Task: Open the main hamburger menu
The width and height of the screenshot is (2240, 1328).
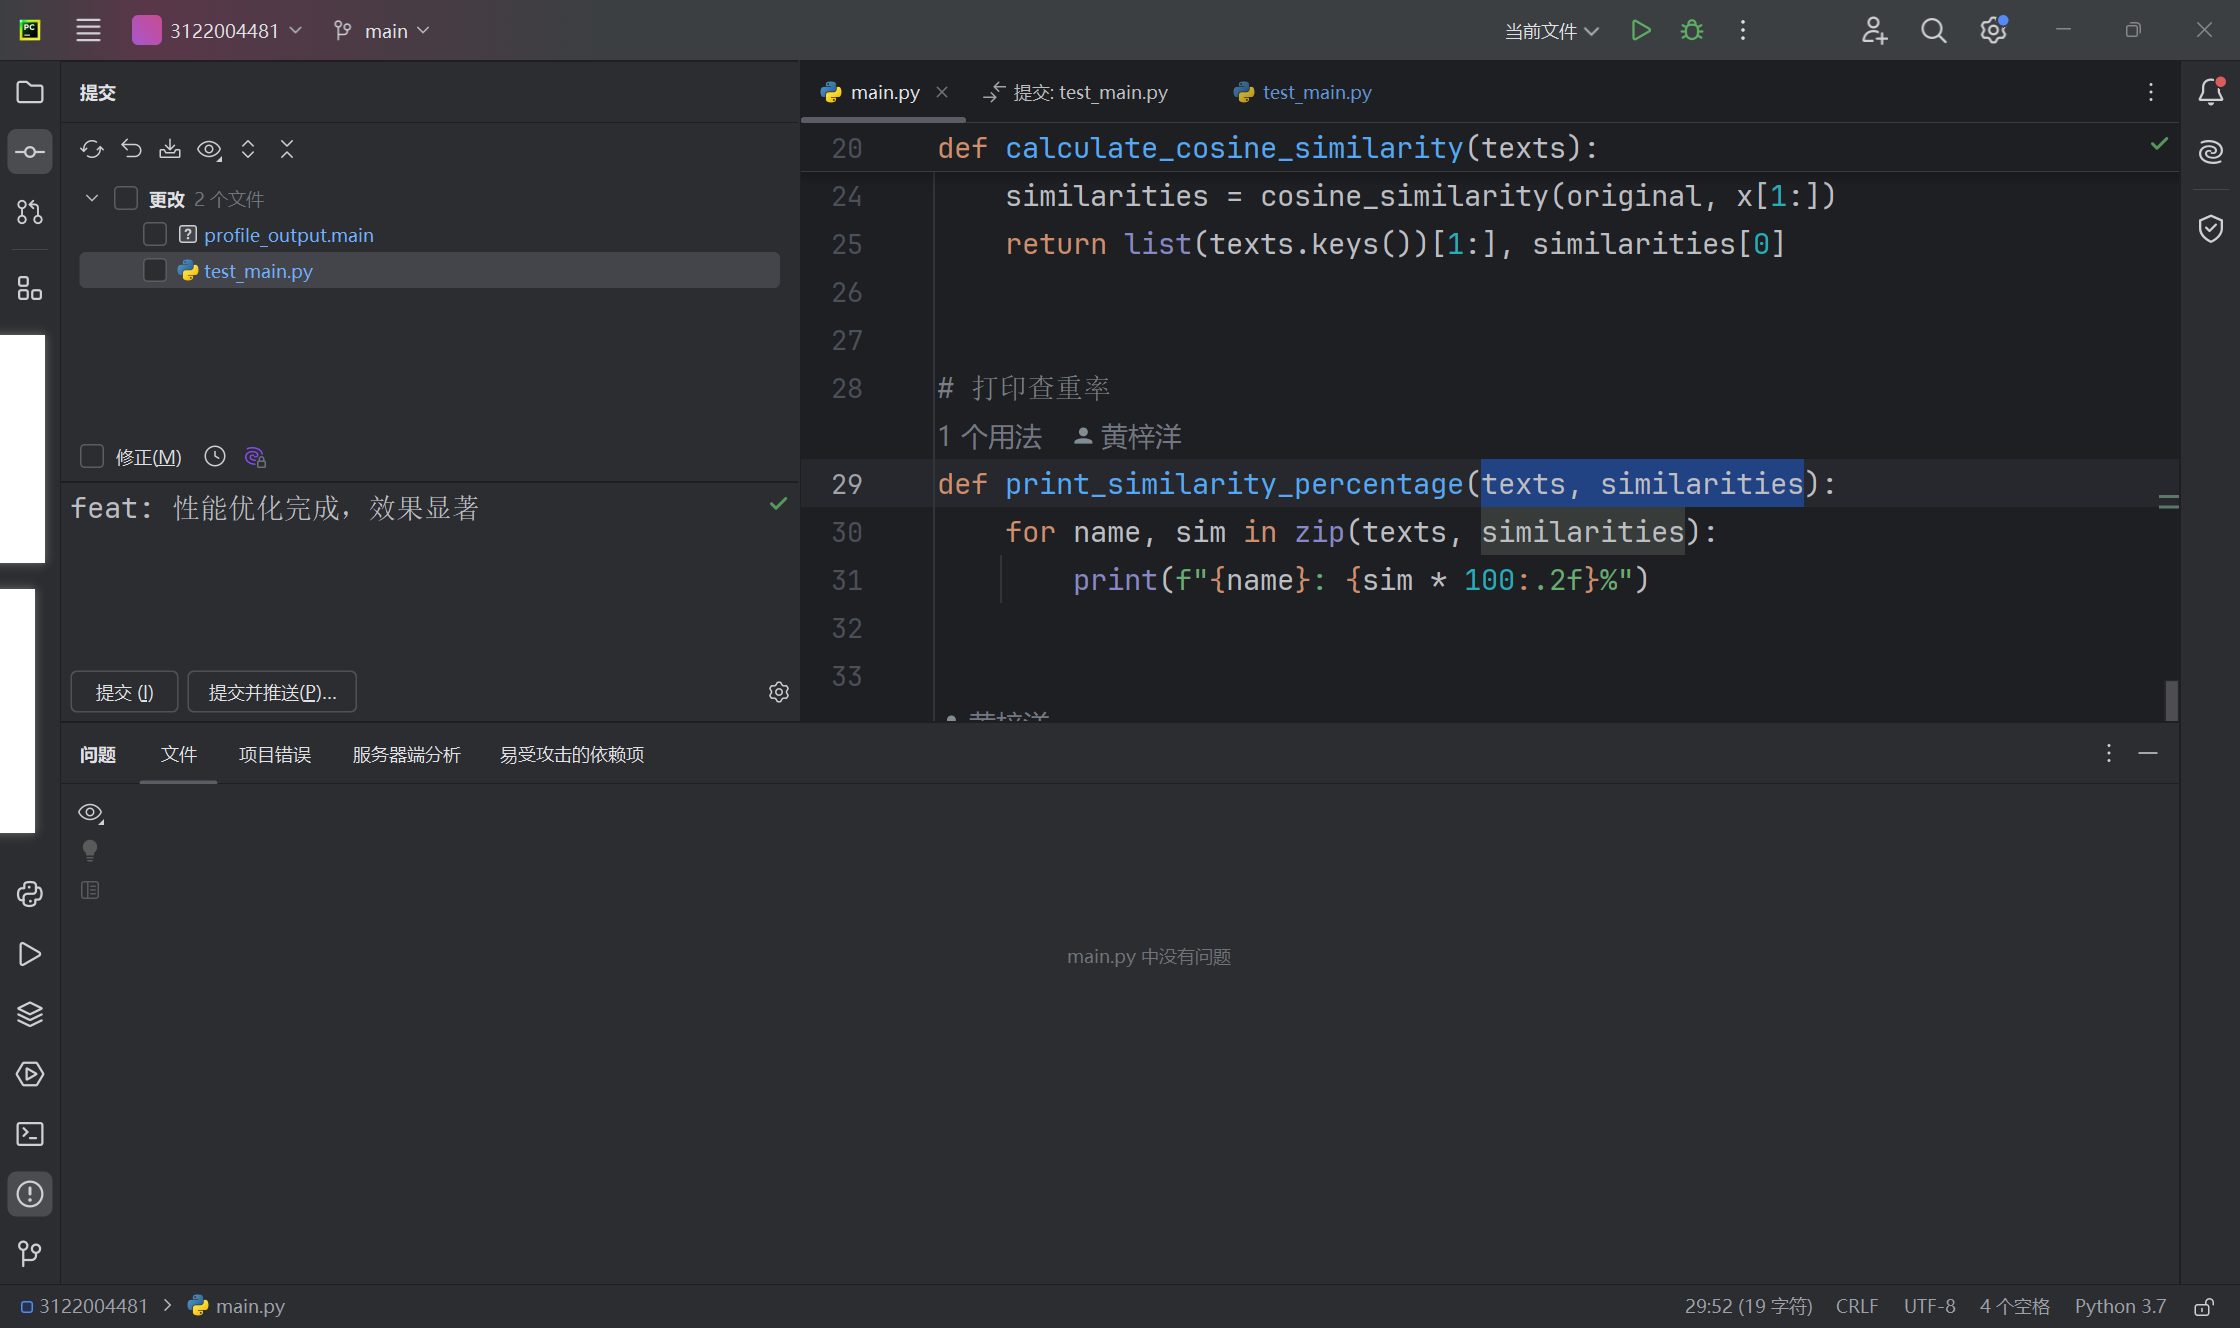Action: point(88,30)
